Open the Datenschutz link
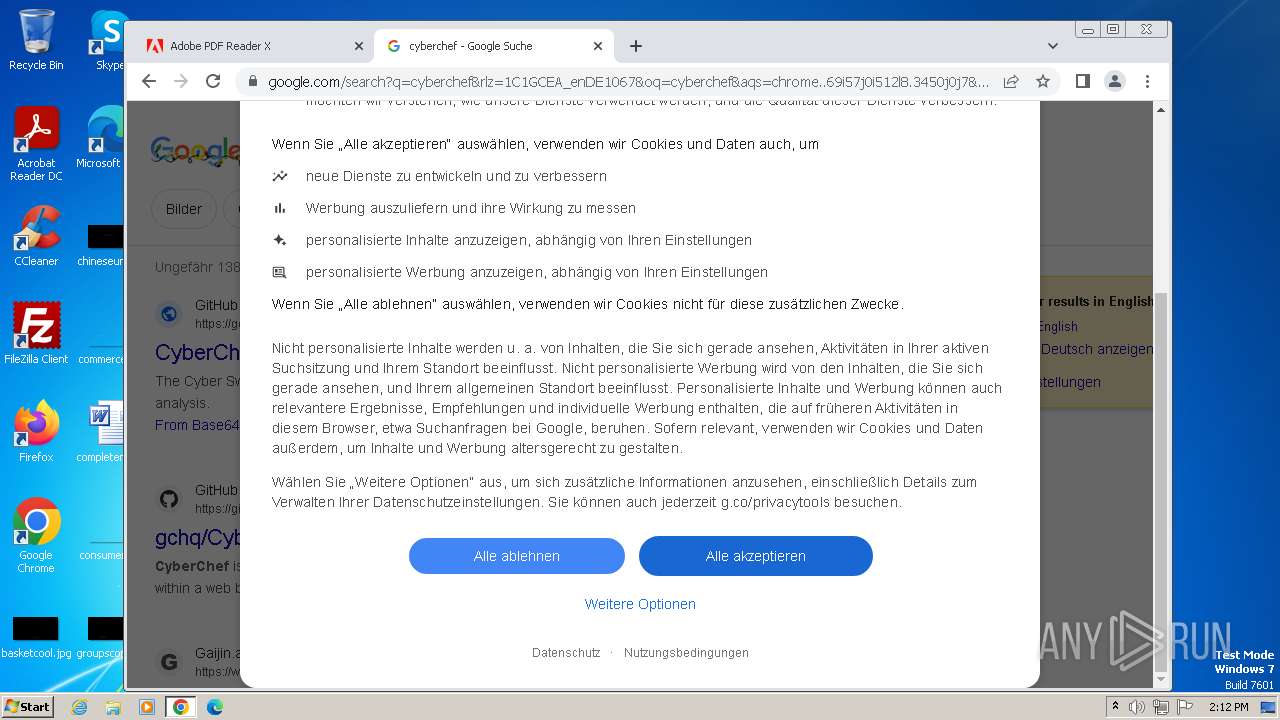 pos(566,653)
